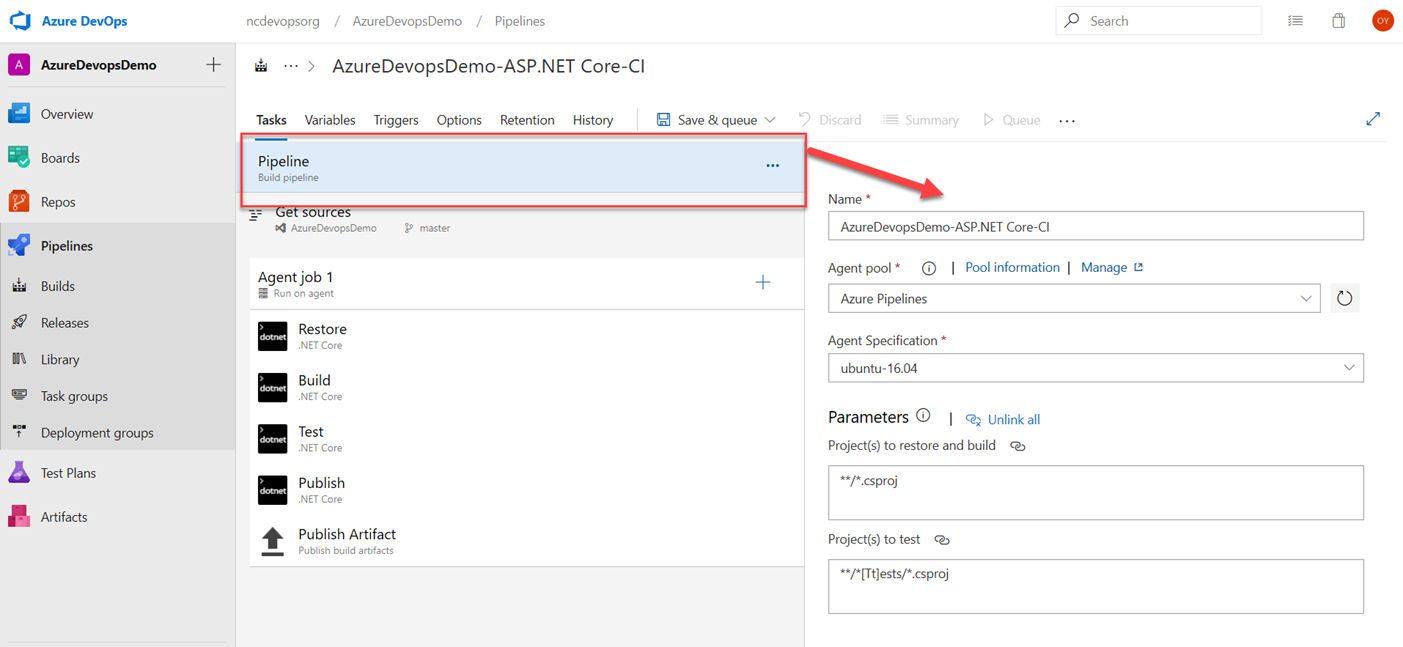The height and width of the screenshot is (647, 1403).
Task: Switch to the Tasks tab
Action: coord(271,120)
